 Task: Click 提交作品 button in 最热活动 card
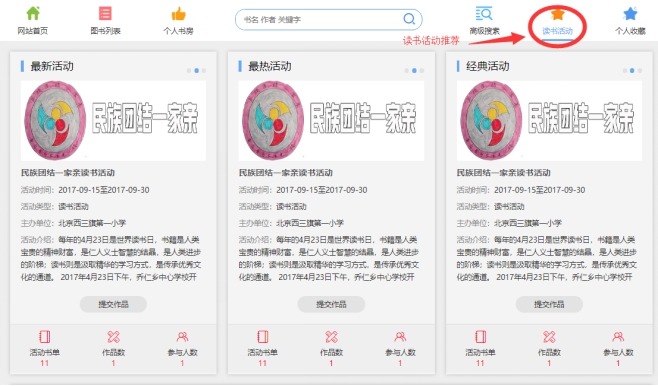click(x=331, y=304)
